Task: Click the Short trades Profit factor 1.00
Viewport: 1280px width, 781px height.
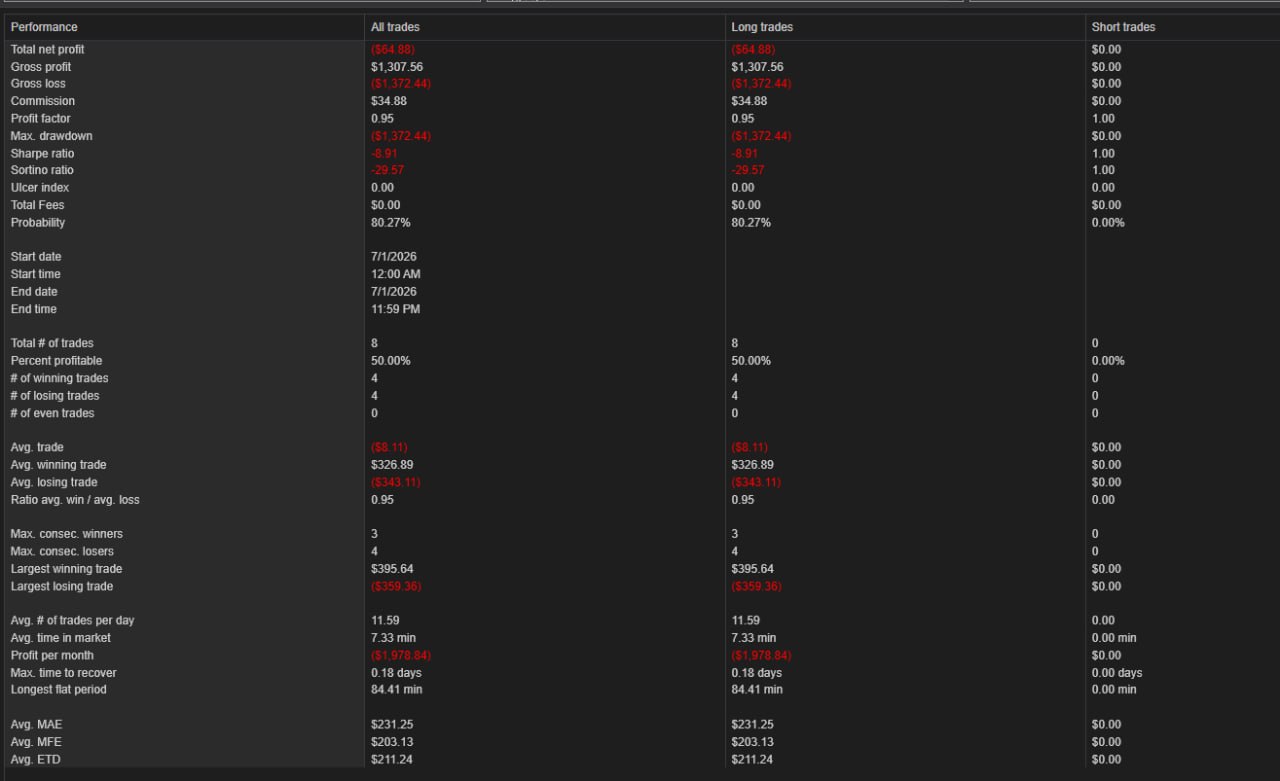Action: [x=1103, y=119]
